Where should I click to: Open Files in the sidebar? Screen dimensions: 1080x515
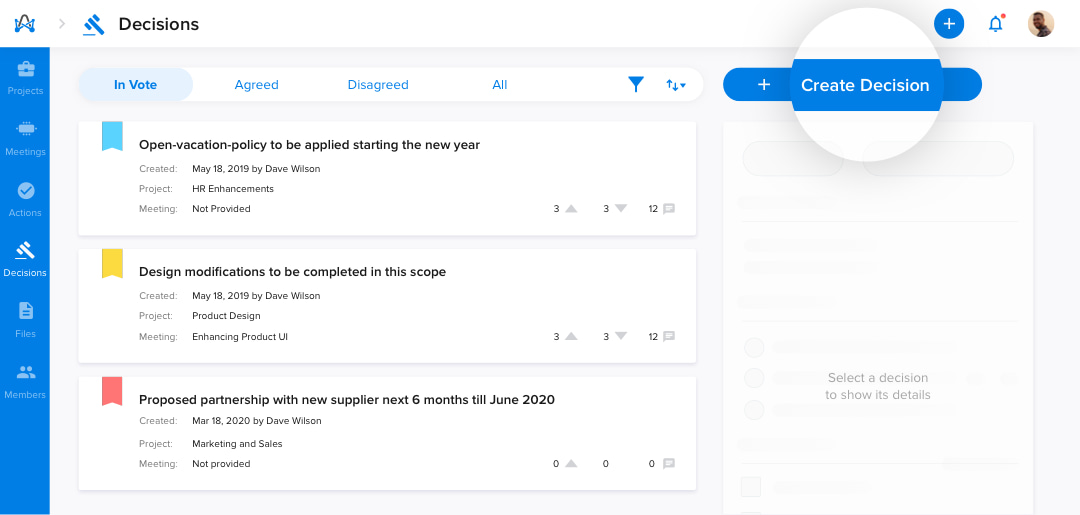pyautogui.click(x=25, y=320)
